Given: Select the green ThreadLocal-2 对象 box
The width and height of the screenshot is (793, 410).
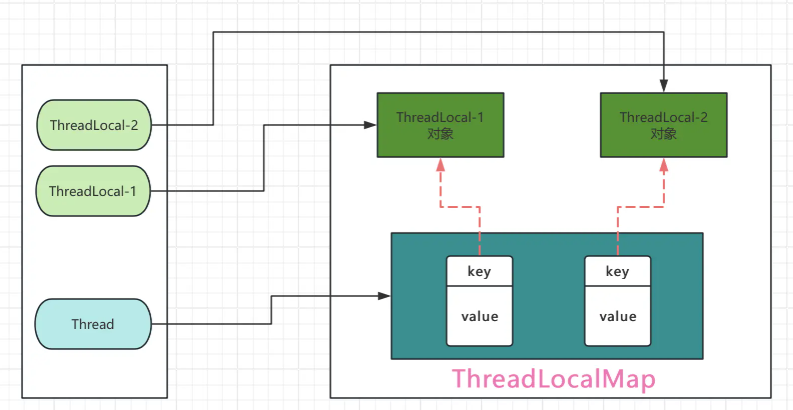Looking at the screenshot, I should click(x=663, y=125).
